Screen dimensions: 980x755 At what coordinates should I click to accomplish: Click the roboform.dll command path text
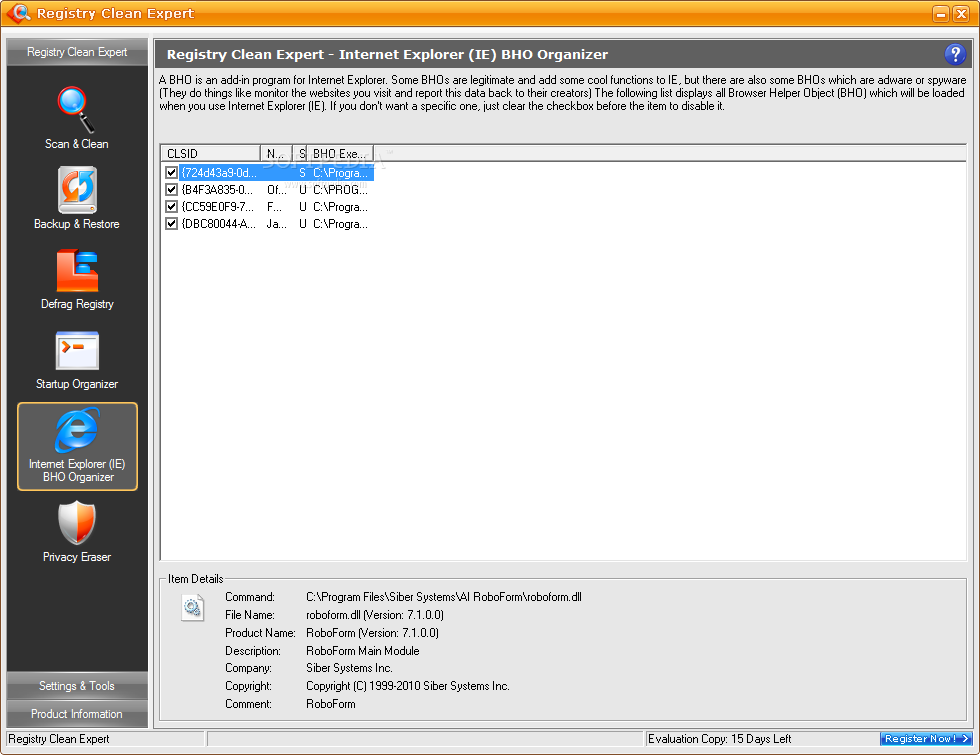pos(444,597)
